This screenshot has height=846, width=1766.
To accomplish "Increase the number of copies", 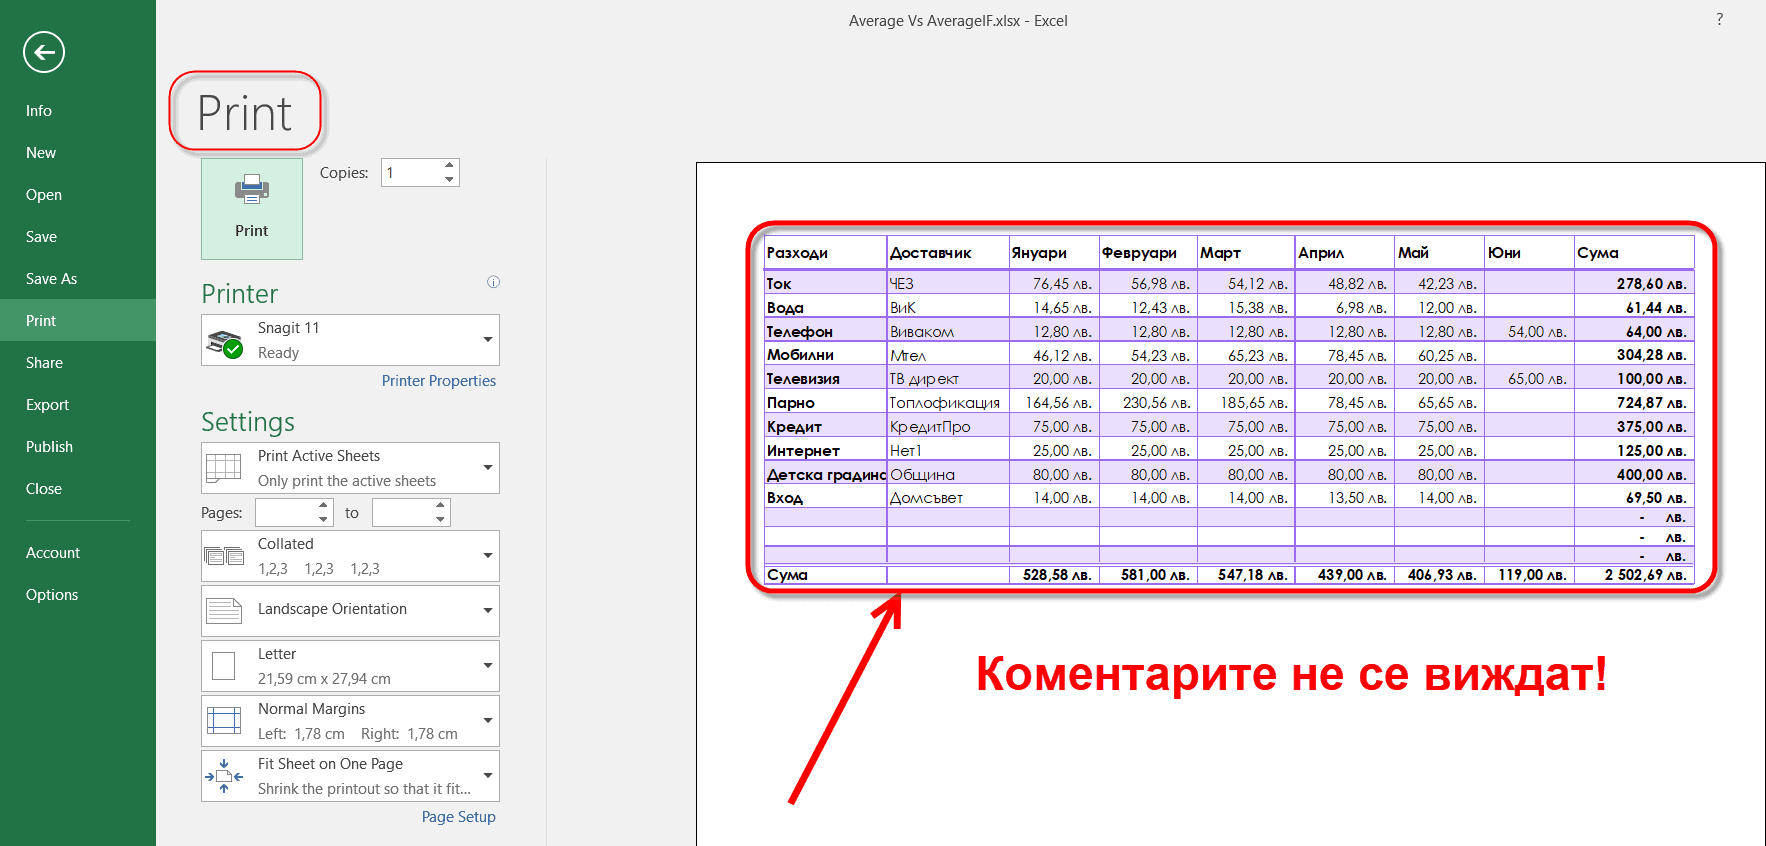I will pos(449,166).
